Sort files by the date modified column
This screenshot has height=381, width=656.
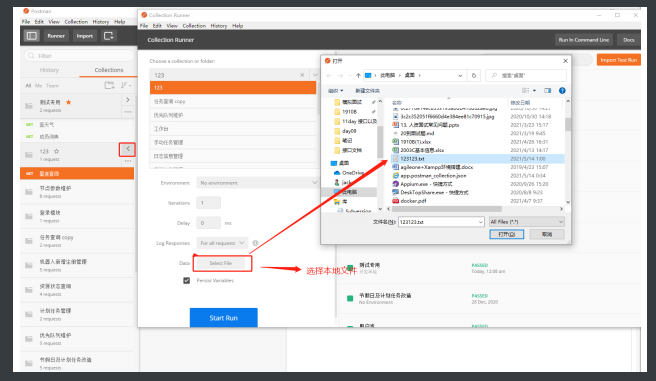coord(520,102)
